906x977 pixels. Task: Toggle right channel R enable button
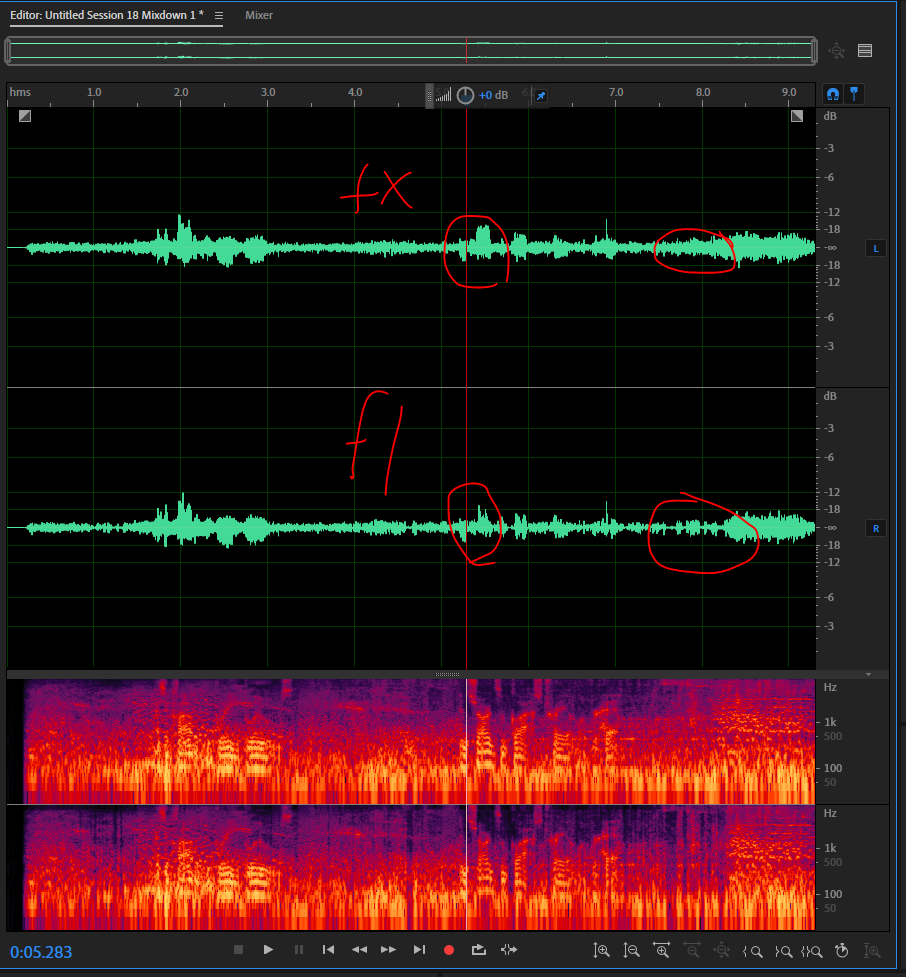click(x=876, y=528)
